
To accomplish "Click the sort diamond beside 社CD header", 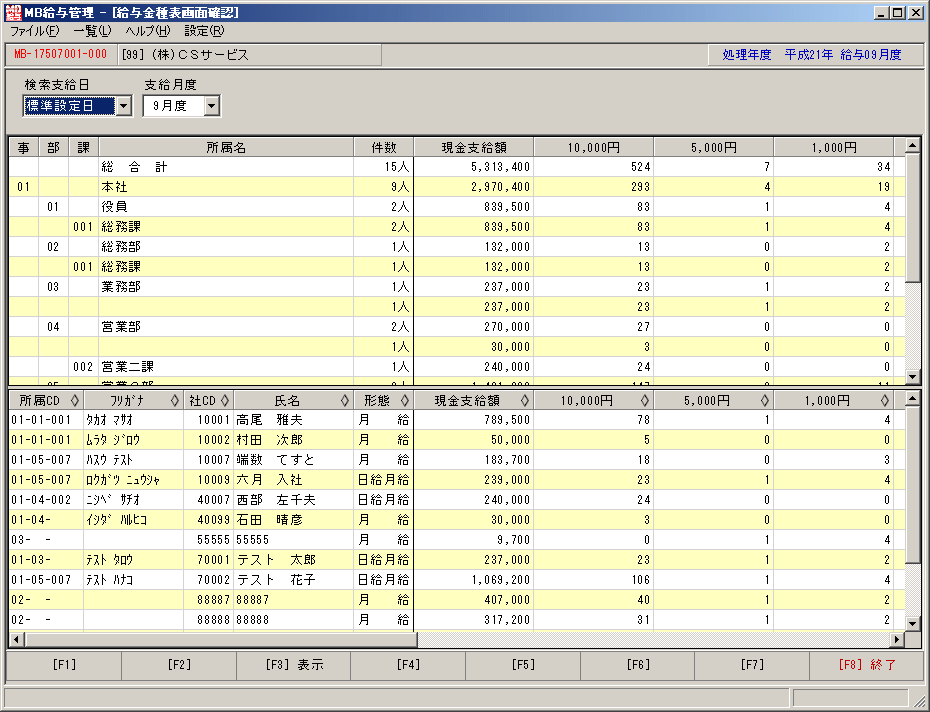I will pyautogui.click(x=225, y=400).
